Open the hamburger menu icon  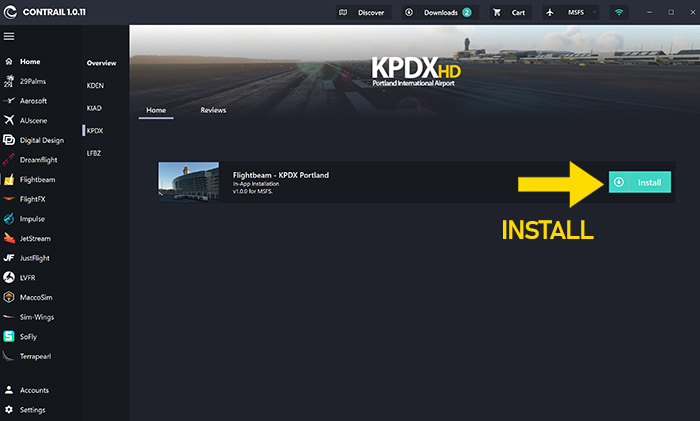pos(9,36)
